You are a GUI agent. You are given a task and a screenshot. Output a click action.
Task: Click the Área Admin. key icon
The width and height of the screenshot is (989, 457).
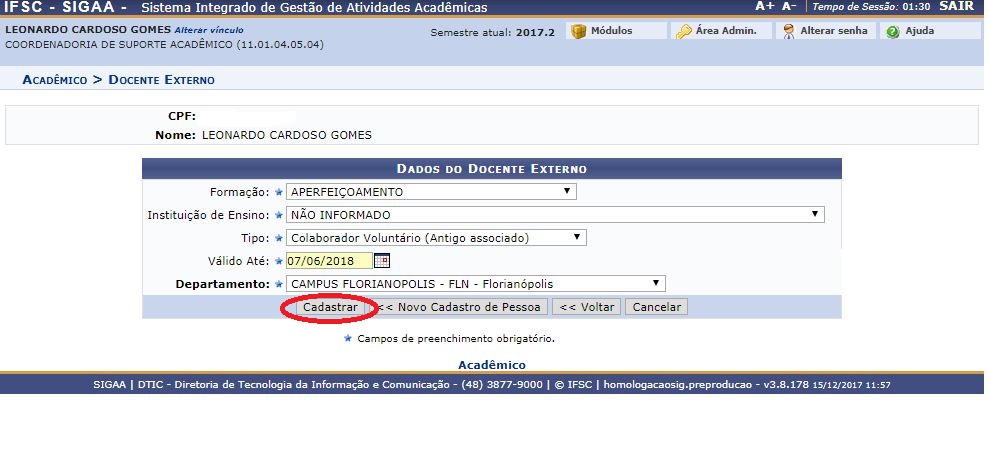[684, 31]
